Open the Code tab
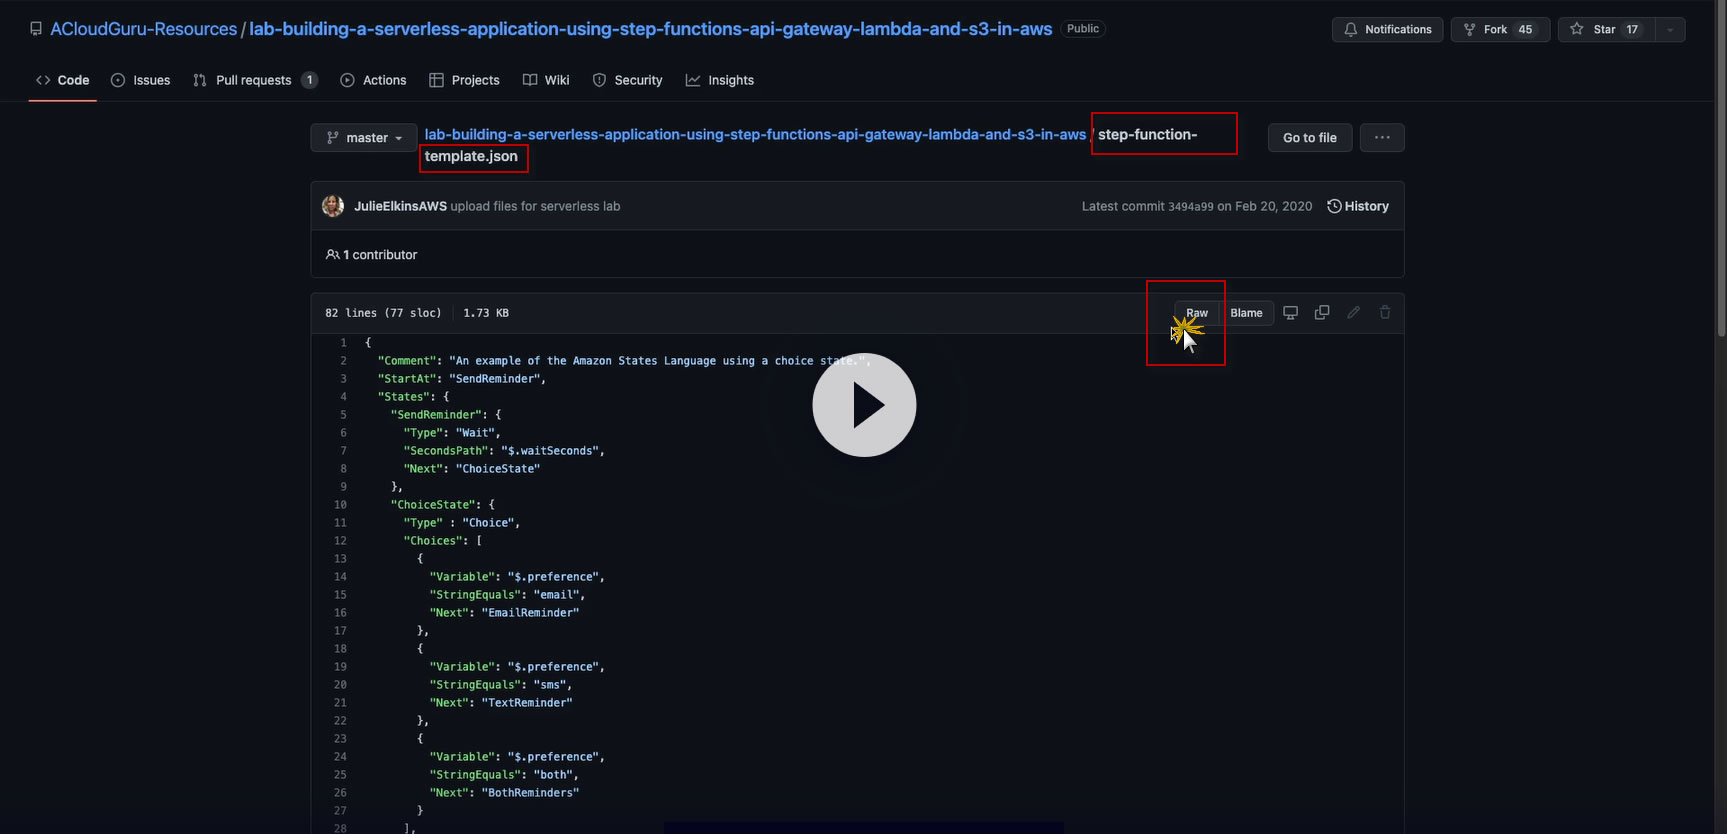The image size is (1727, 834). (62, 80)
